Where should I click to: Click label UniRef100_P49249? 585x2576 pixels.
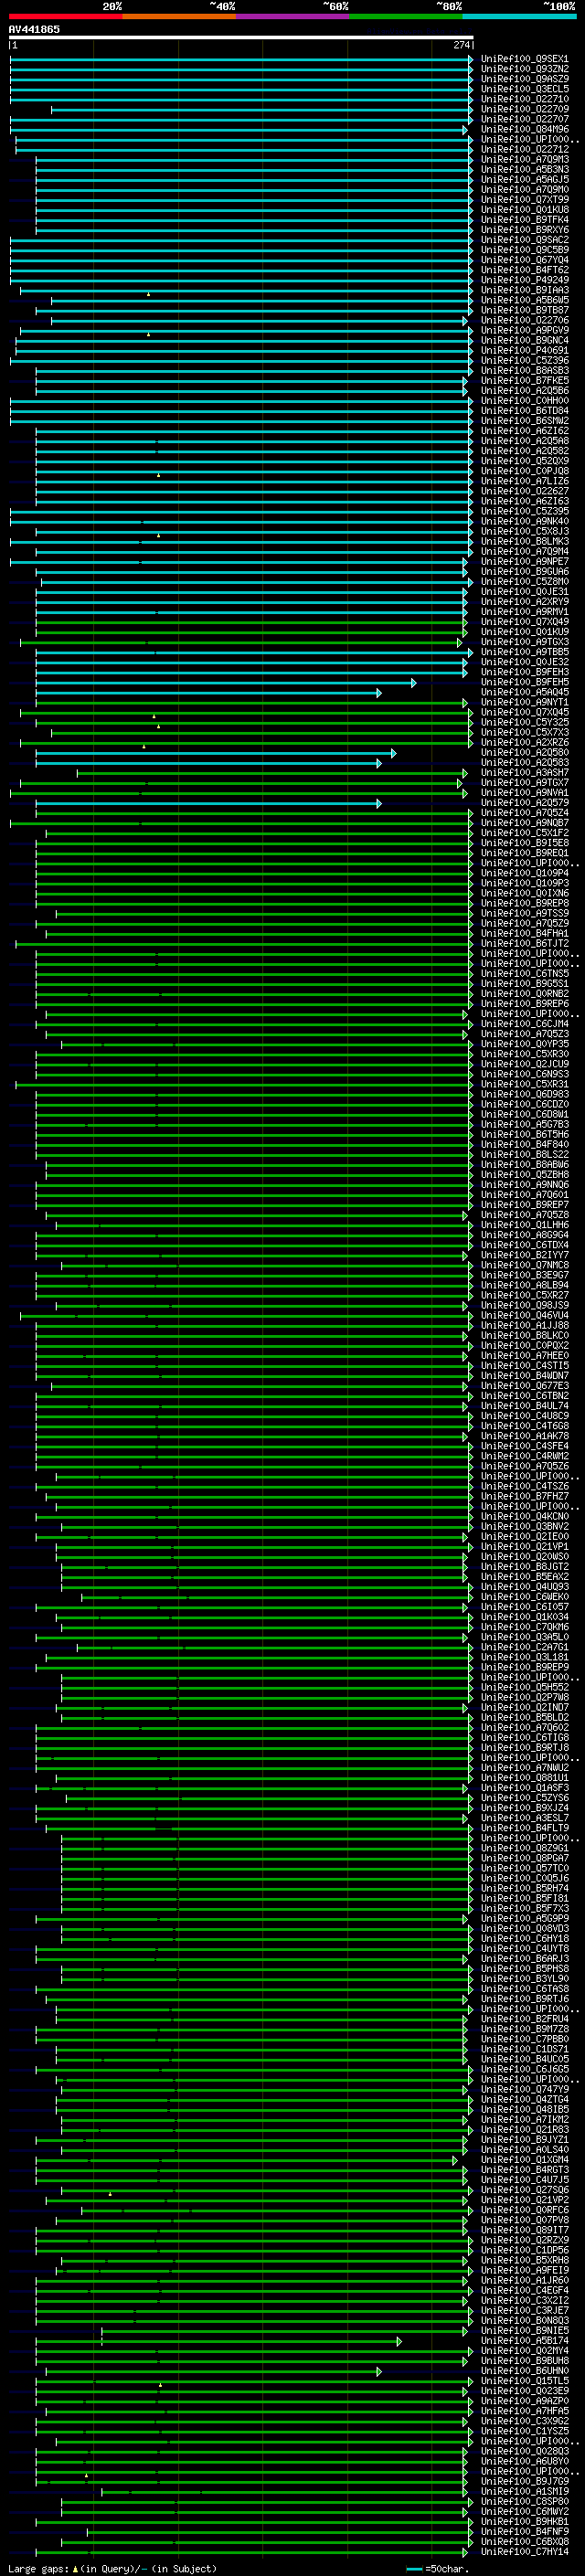(524, 280)
